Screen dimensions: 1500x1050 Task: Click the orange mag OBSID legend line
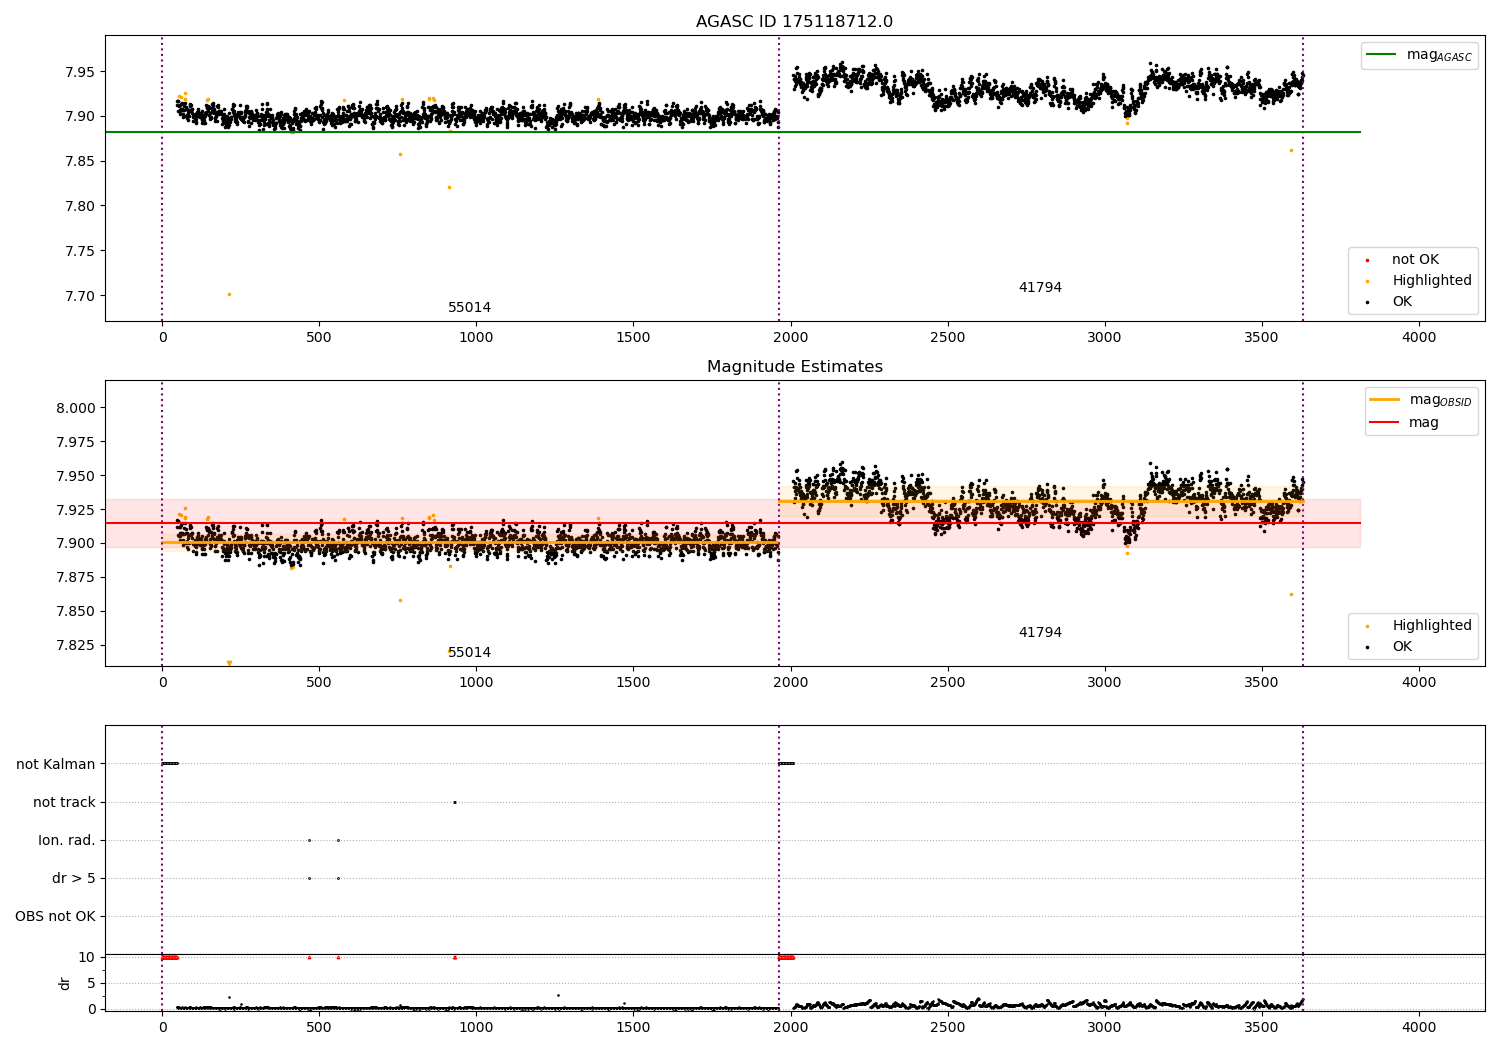pos(1385,400)
